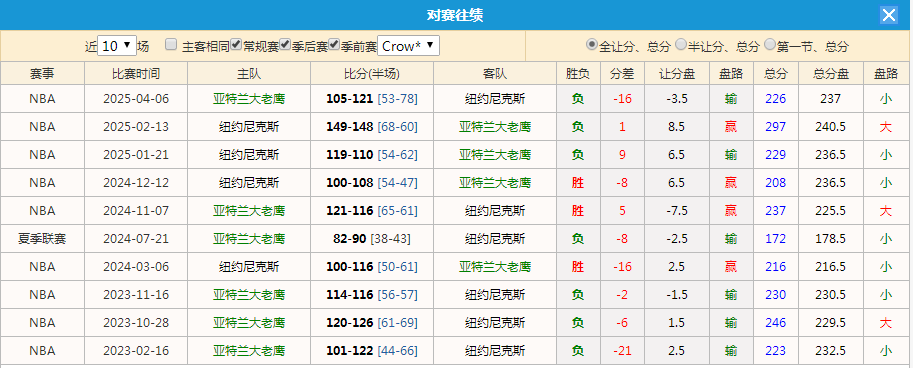The image size is (913, 368).
Task: Open 亚特兰大老鹰 home team on 2024-11-07 row
Action: pyautogui.click(x=249, y=211)
